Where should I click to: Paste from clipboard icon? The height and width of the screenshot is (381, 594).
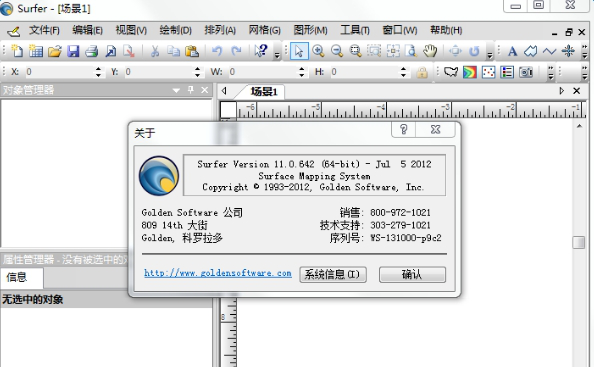click(x=192, y=51)
